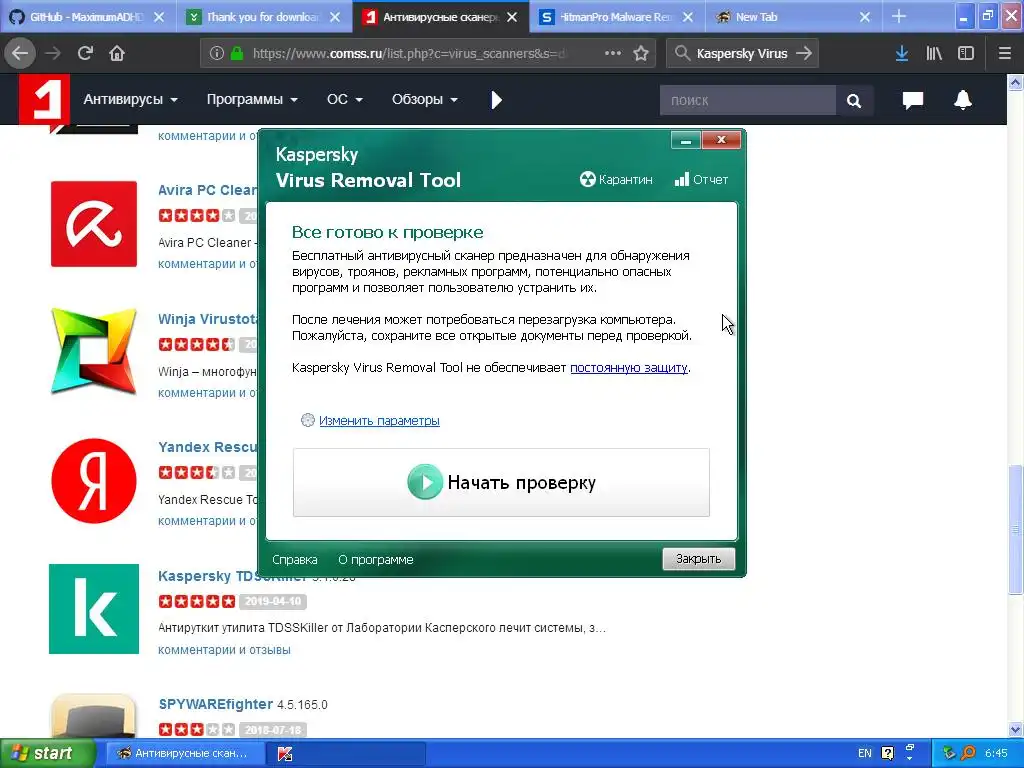The image size is (1024, 768).
Task: Open the SPYWAREfighter title link
Action: (x=216, y=704)
